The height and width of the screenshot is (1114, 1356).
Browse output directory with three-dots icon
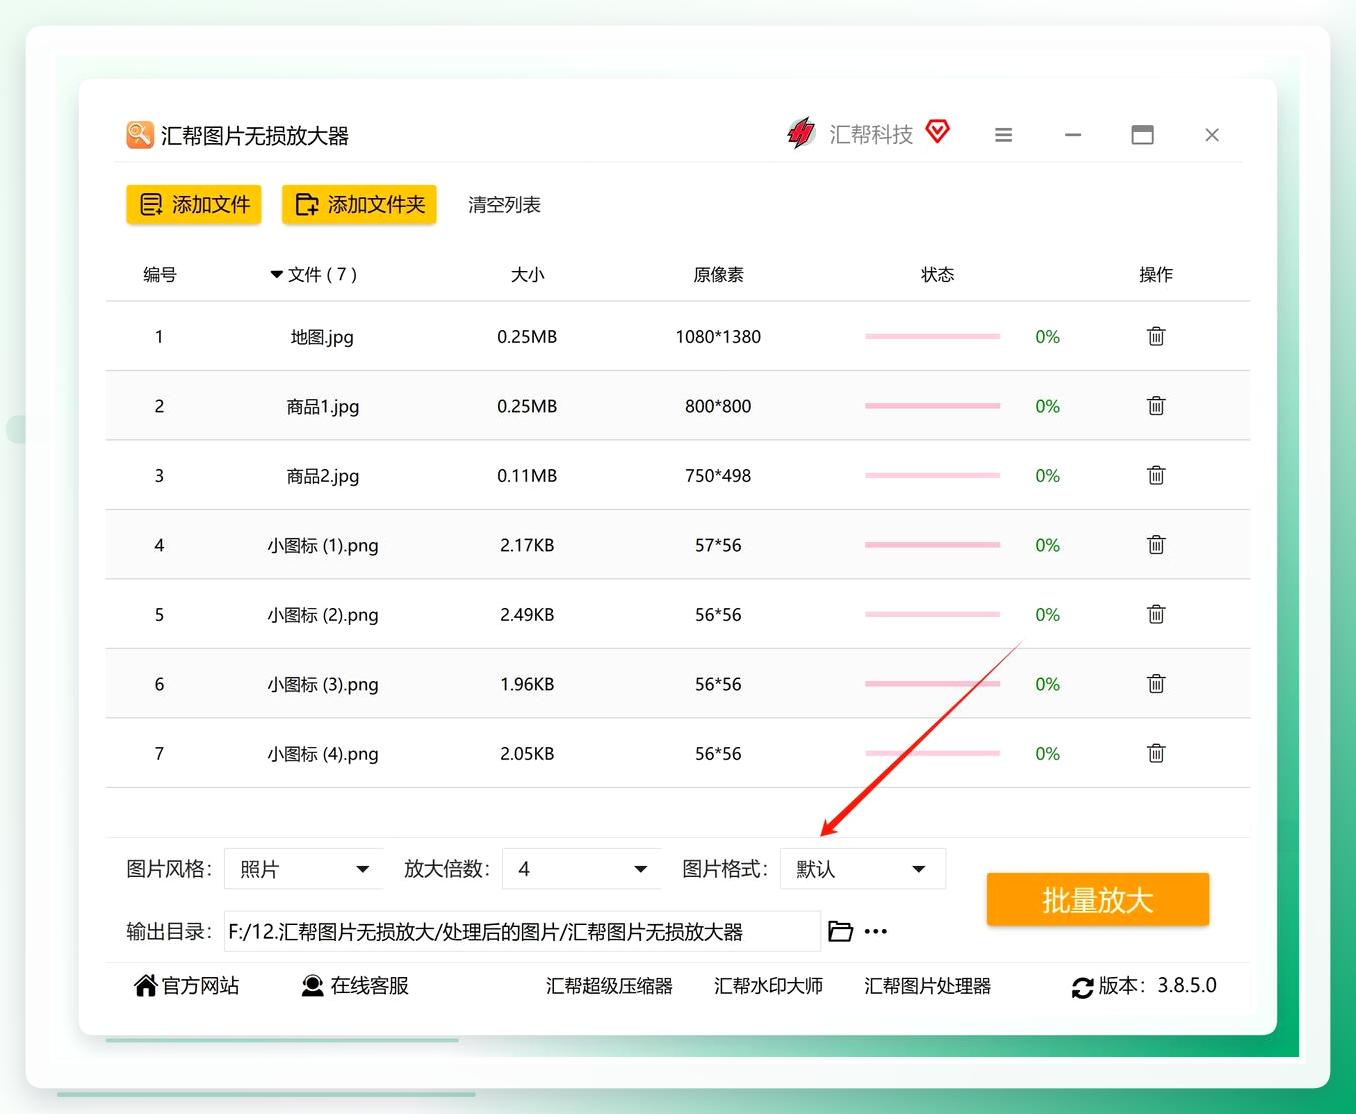pos(876,931)
